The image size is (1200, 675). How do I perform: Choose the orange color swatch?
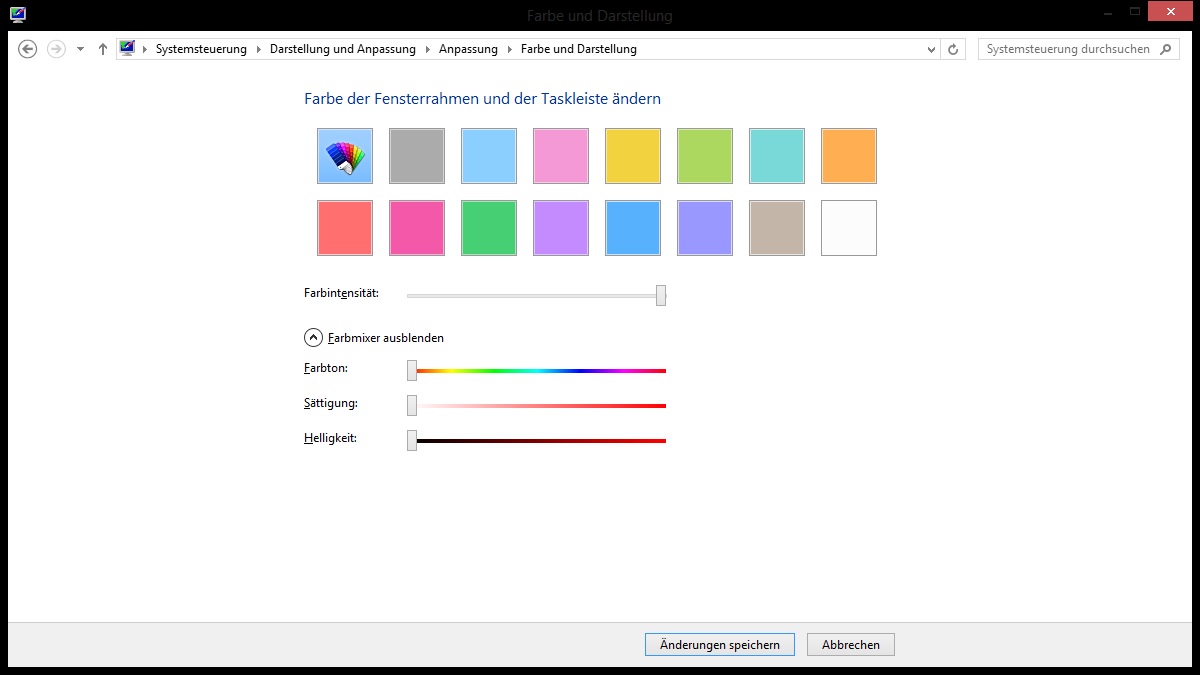point(849,156)
